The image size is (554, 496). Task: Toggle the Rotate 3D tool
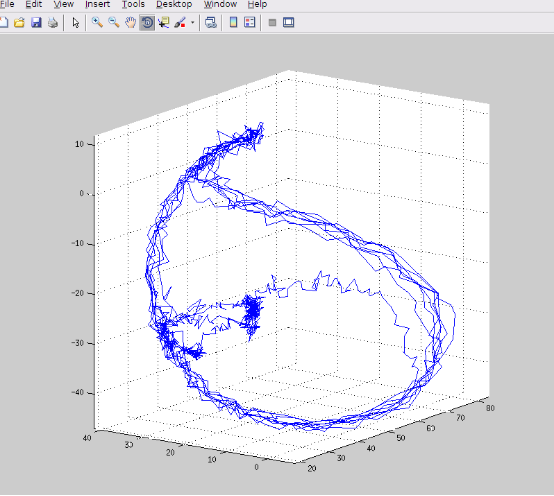click(147, 23)
